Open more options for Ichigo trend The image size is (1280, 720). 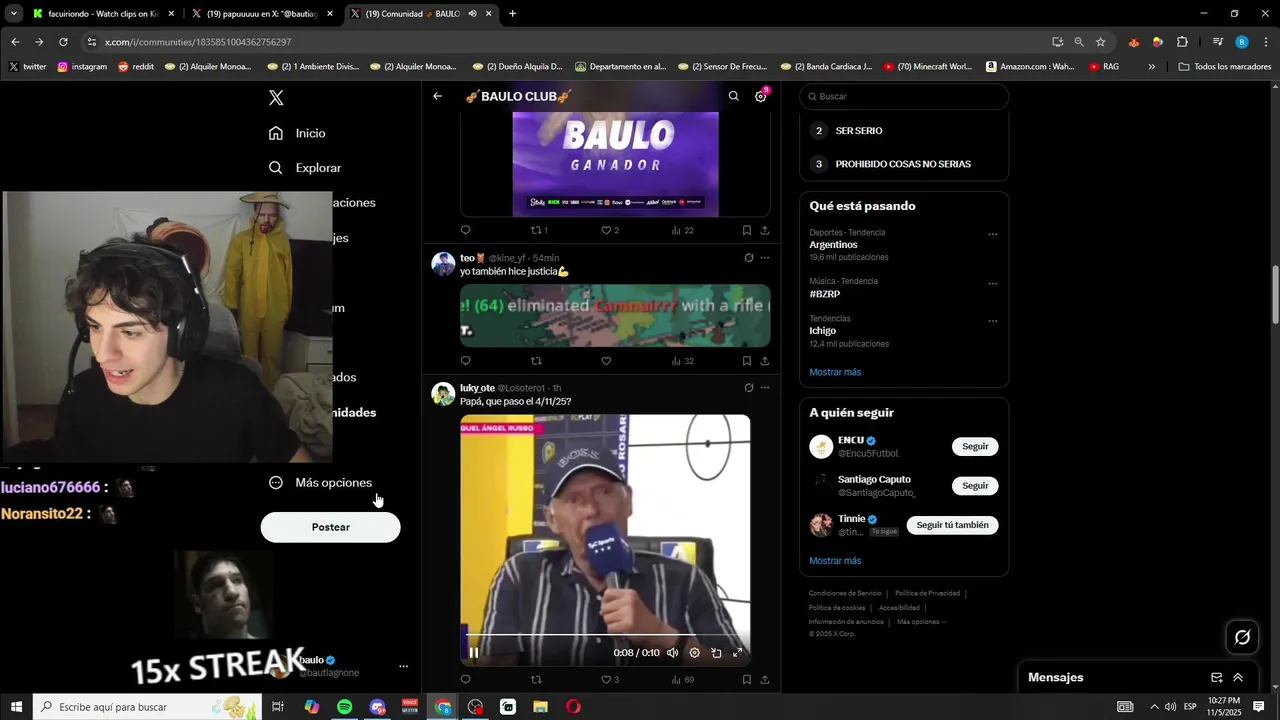click(x=993, y=322)
